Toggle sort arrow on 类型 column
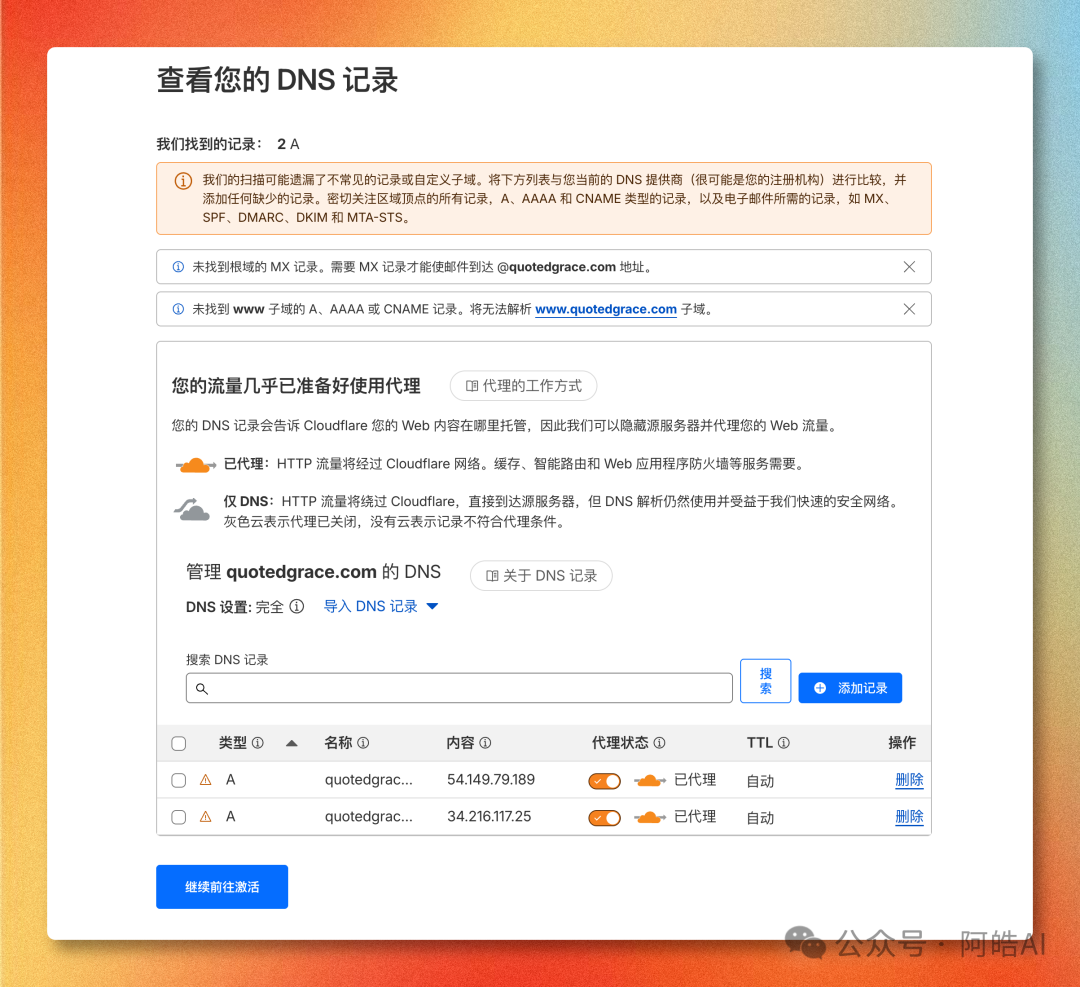Screen dimensions: 1080x987 pyautogui.click(x=291, y=743)
